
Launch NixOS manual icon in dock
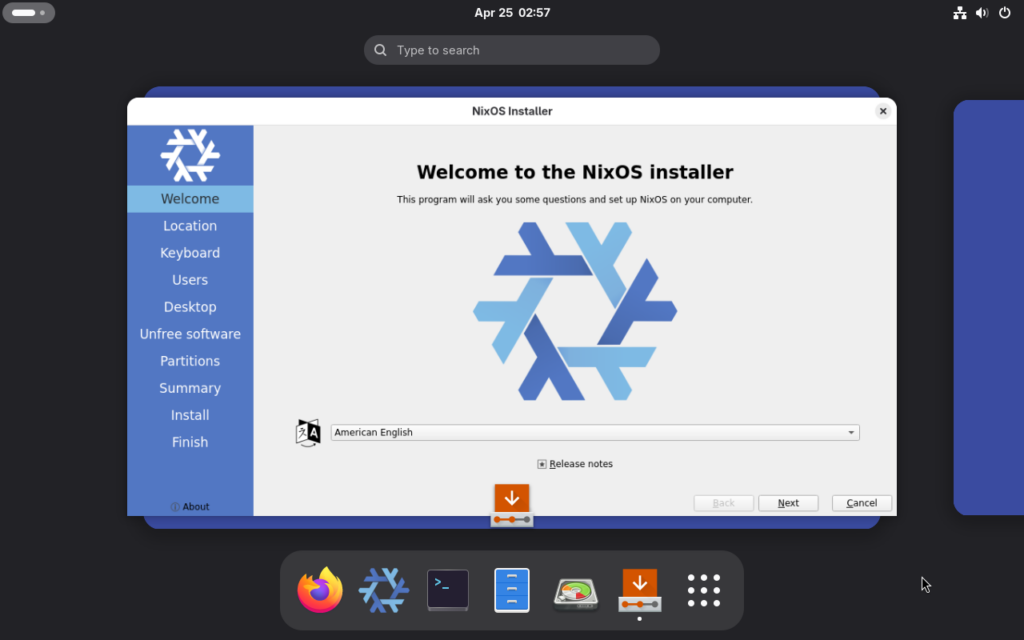[x=384, y=590]
